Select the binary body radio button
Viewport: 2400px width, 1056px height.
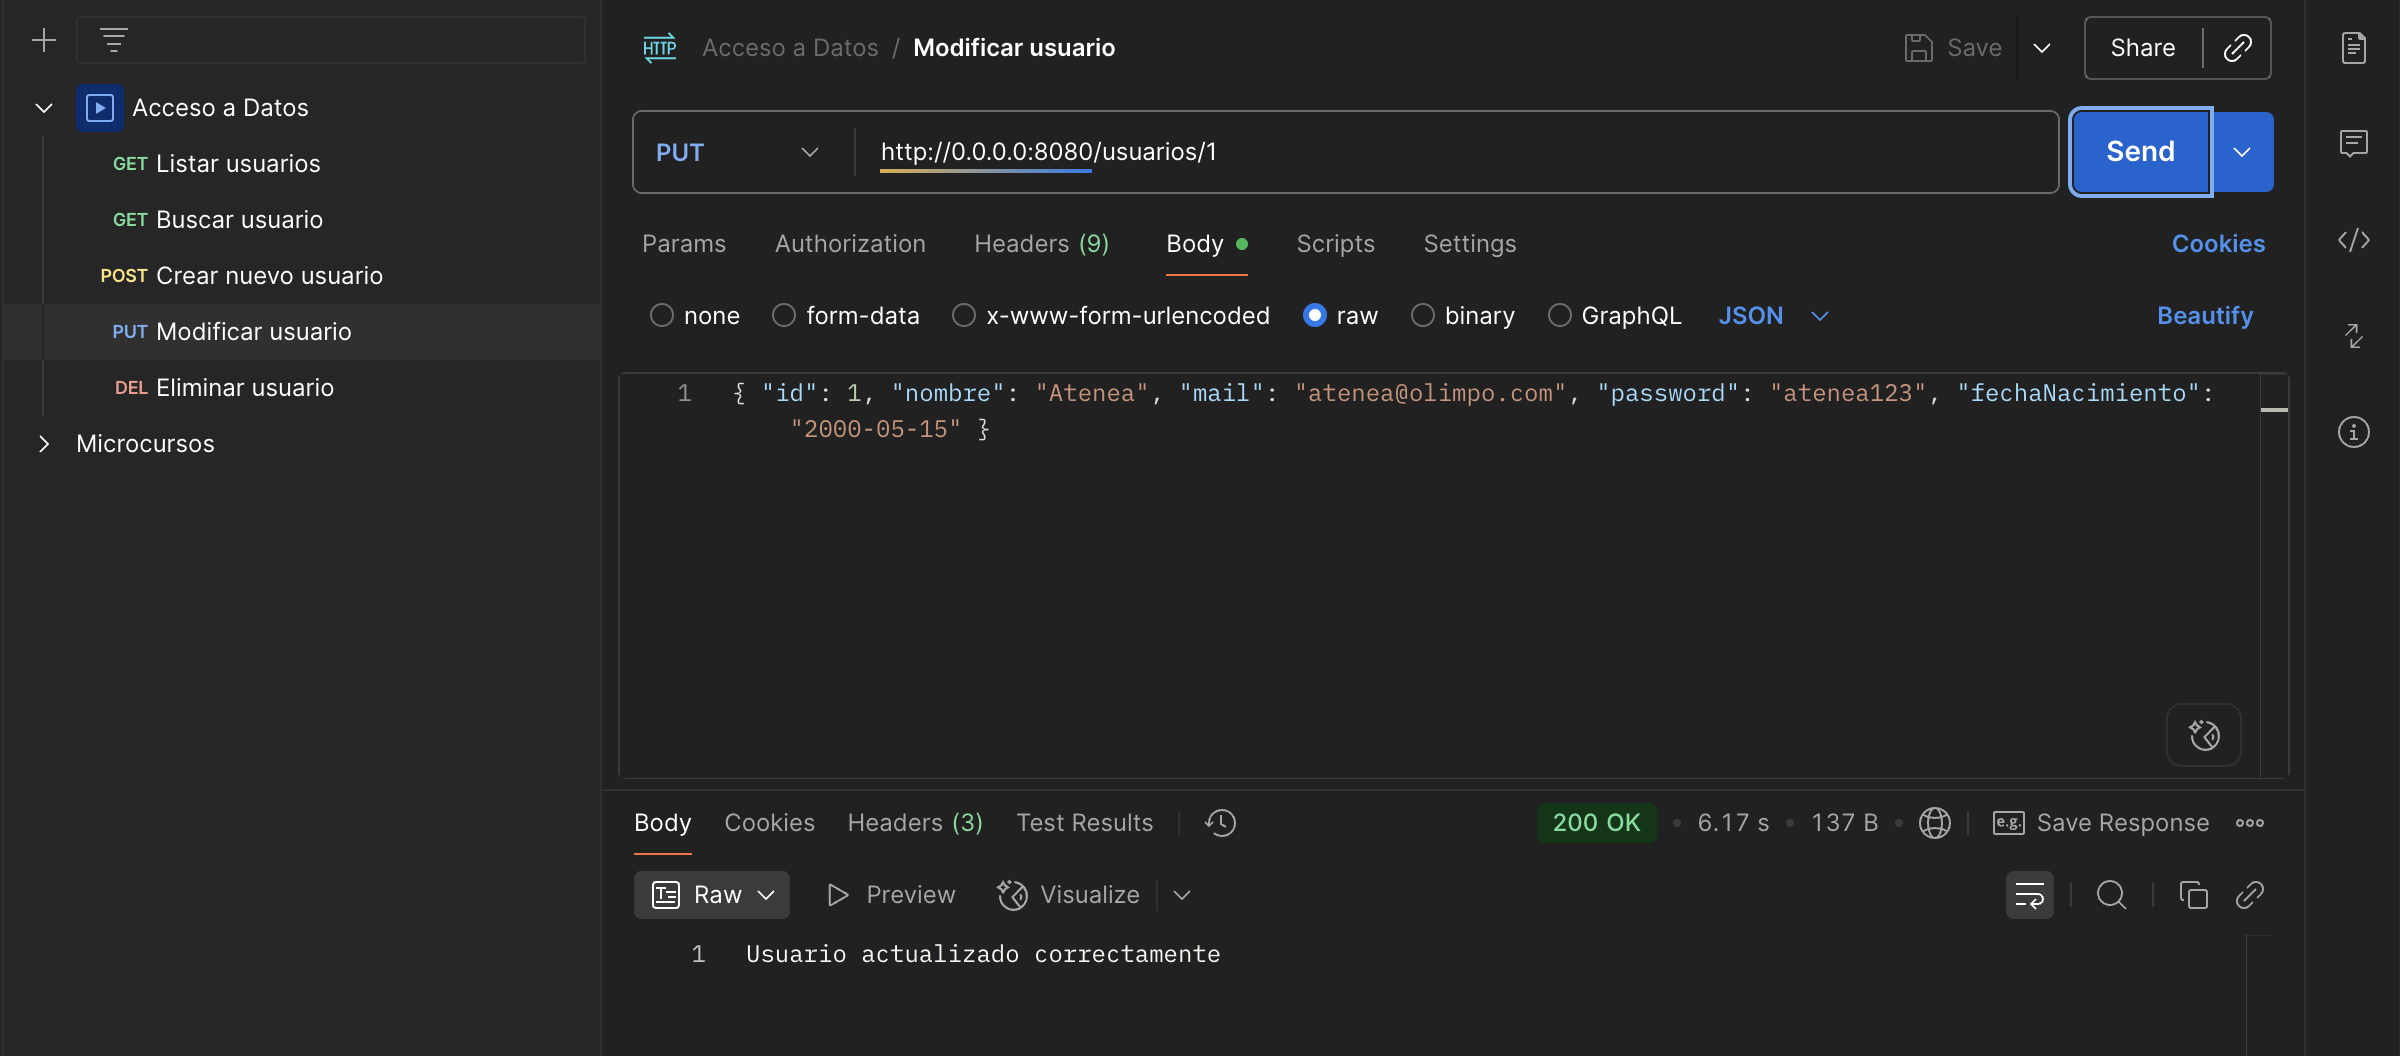coord(1463,316)
